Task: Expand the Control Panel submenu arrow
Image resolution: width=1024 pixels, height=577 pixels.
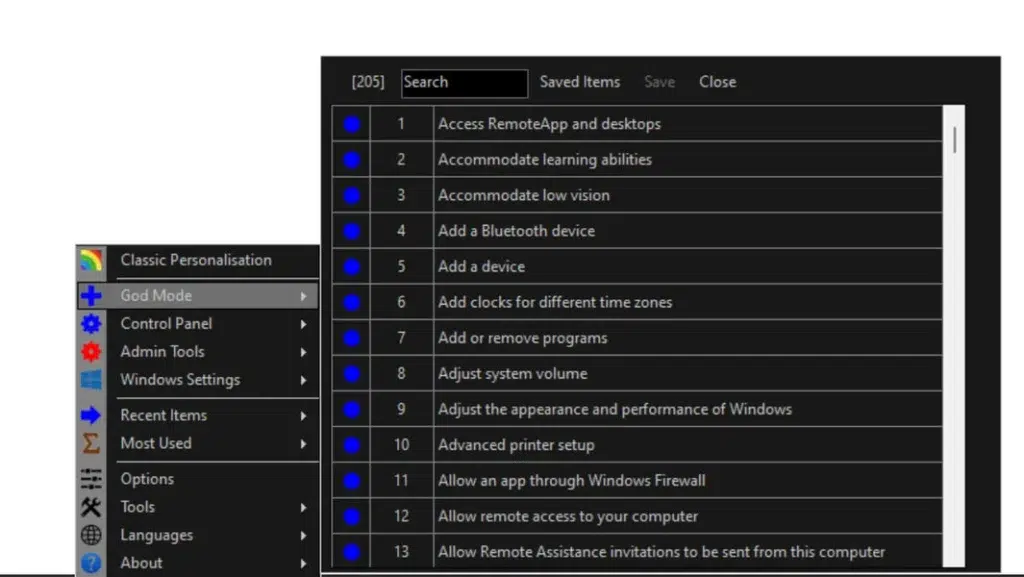Action: [x=304, y=324]
